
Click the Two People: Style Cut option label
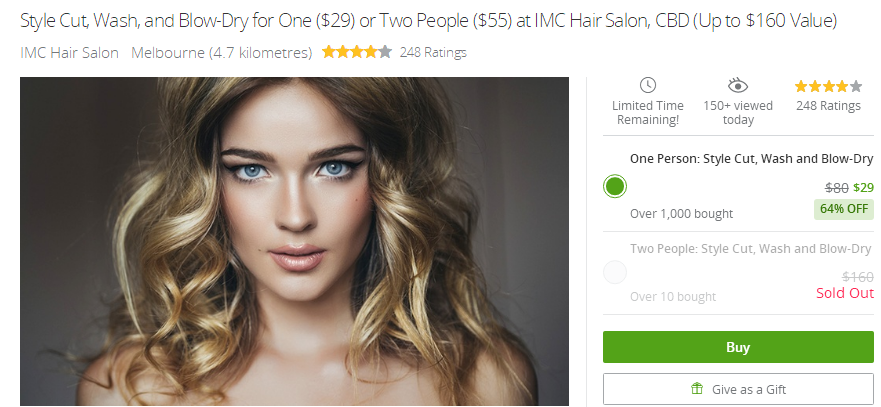[750, 248]
